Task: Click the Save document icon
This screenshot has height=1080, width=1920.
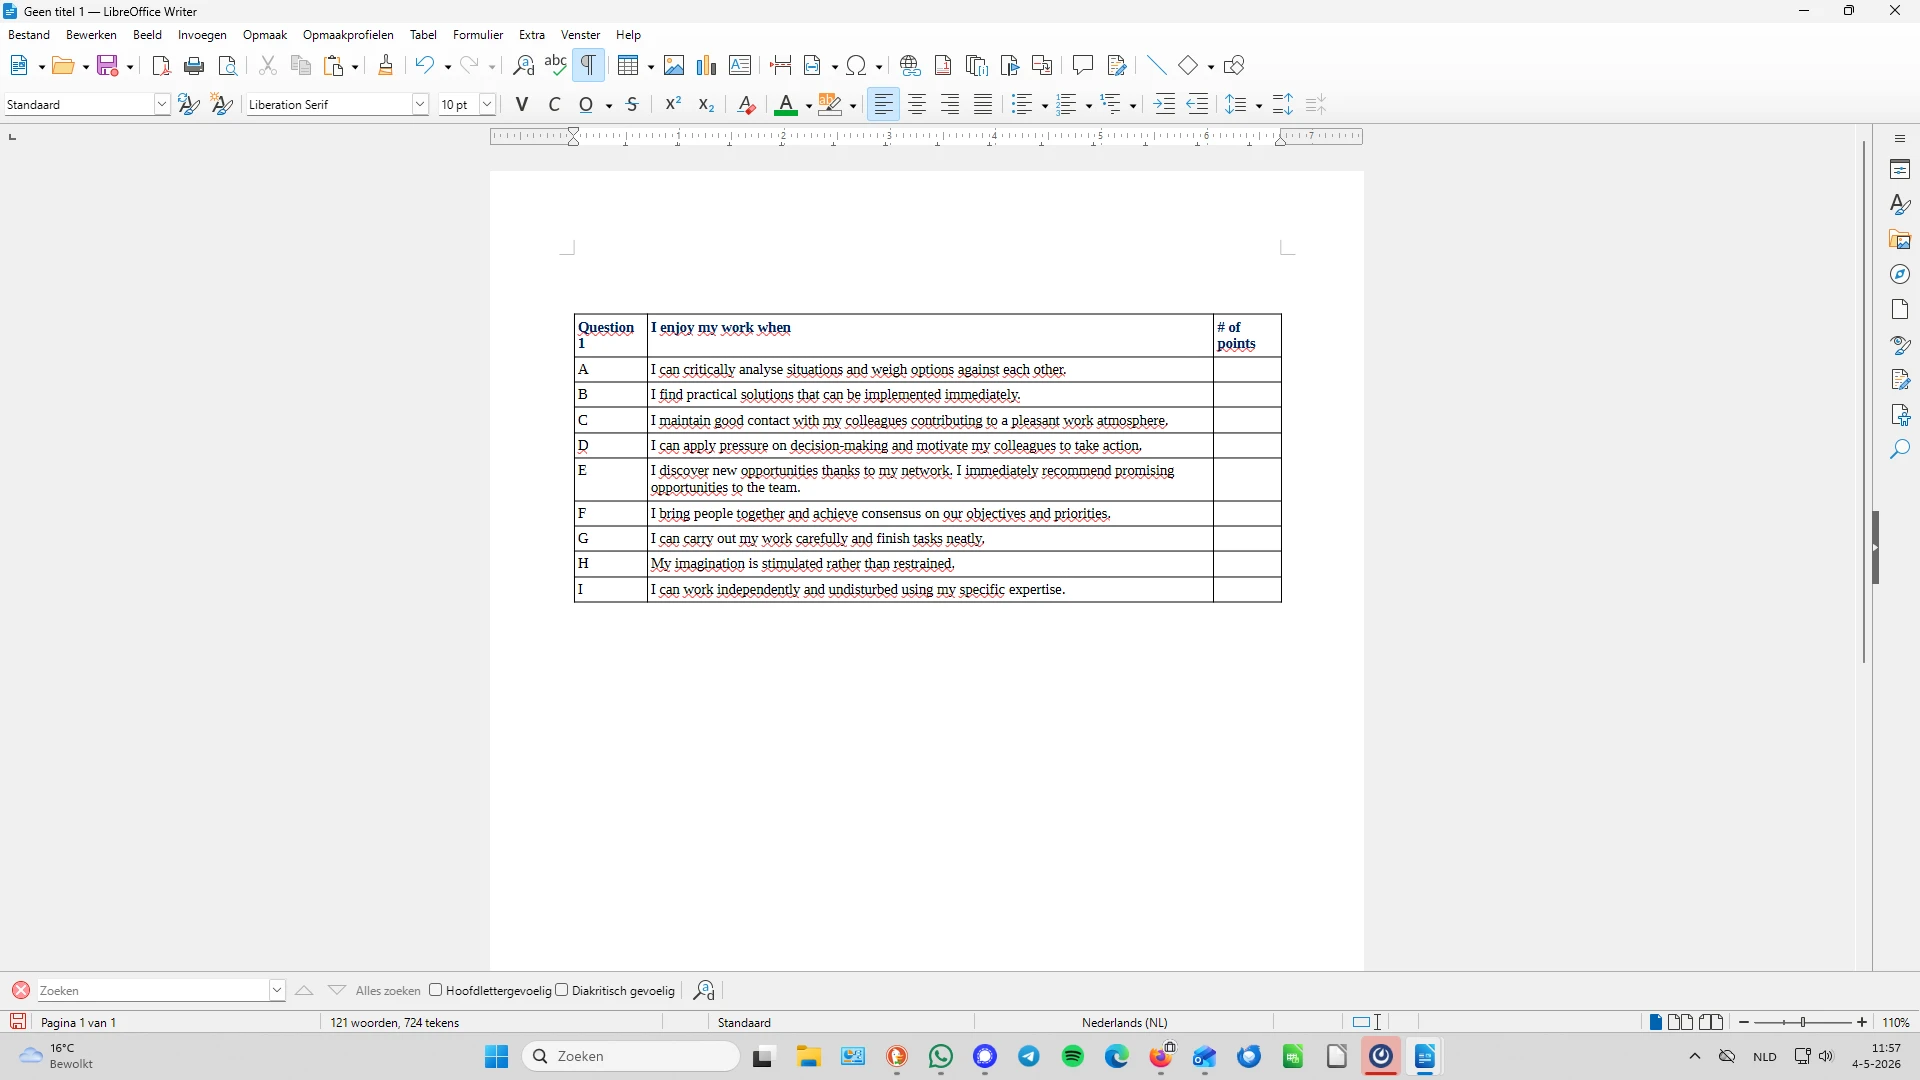Action: point(108,66)
